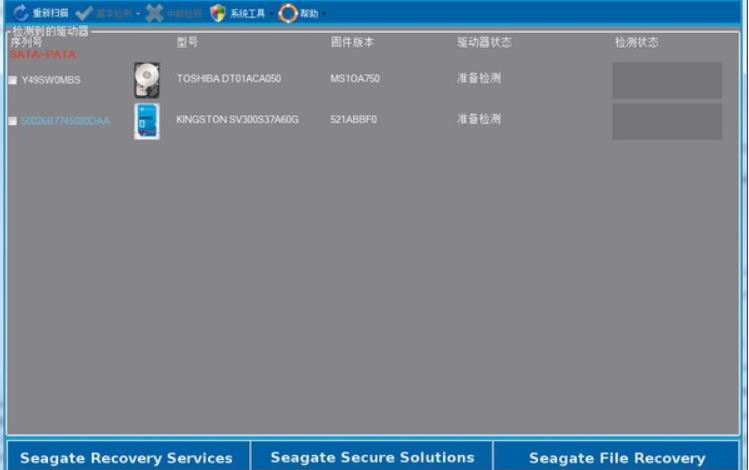Click the basic tests checkmark icon
The width and height of the screenshot is (749, 470).
click(84, 13)
